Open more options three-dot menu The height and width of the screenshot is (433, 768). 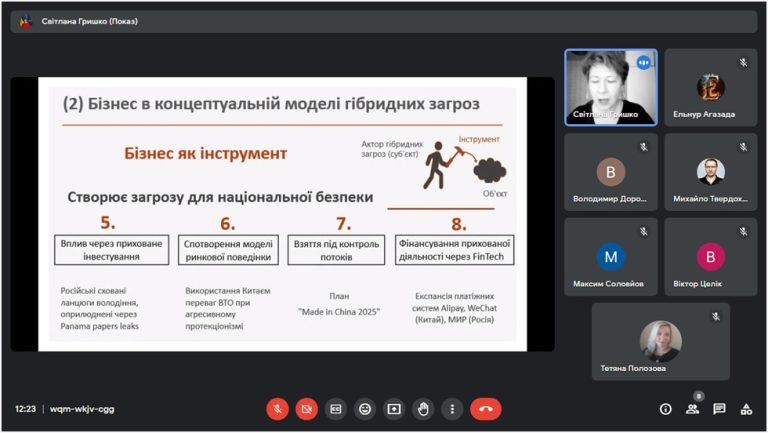point(452,409)
